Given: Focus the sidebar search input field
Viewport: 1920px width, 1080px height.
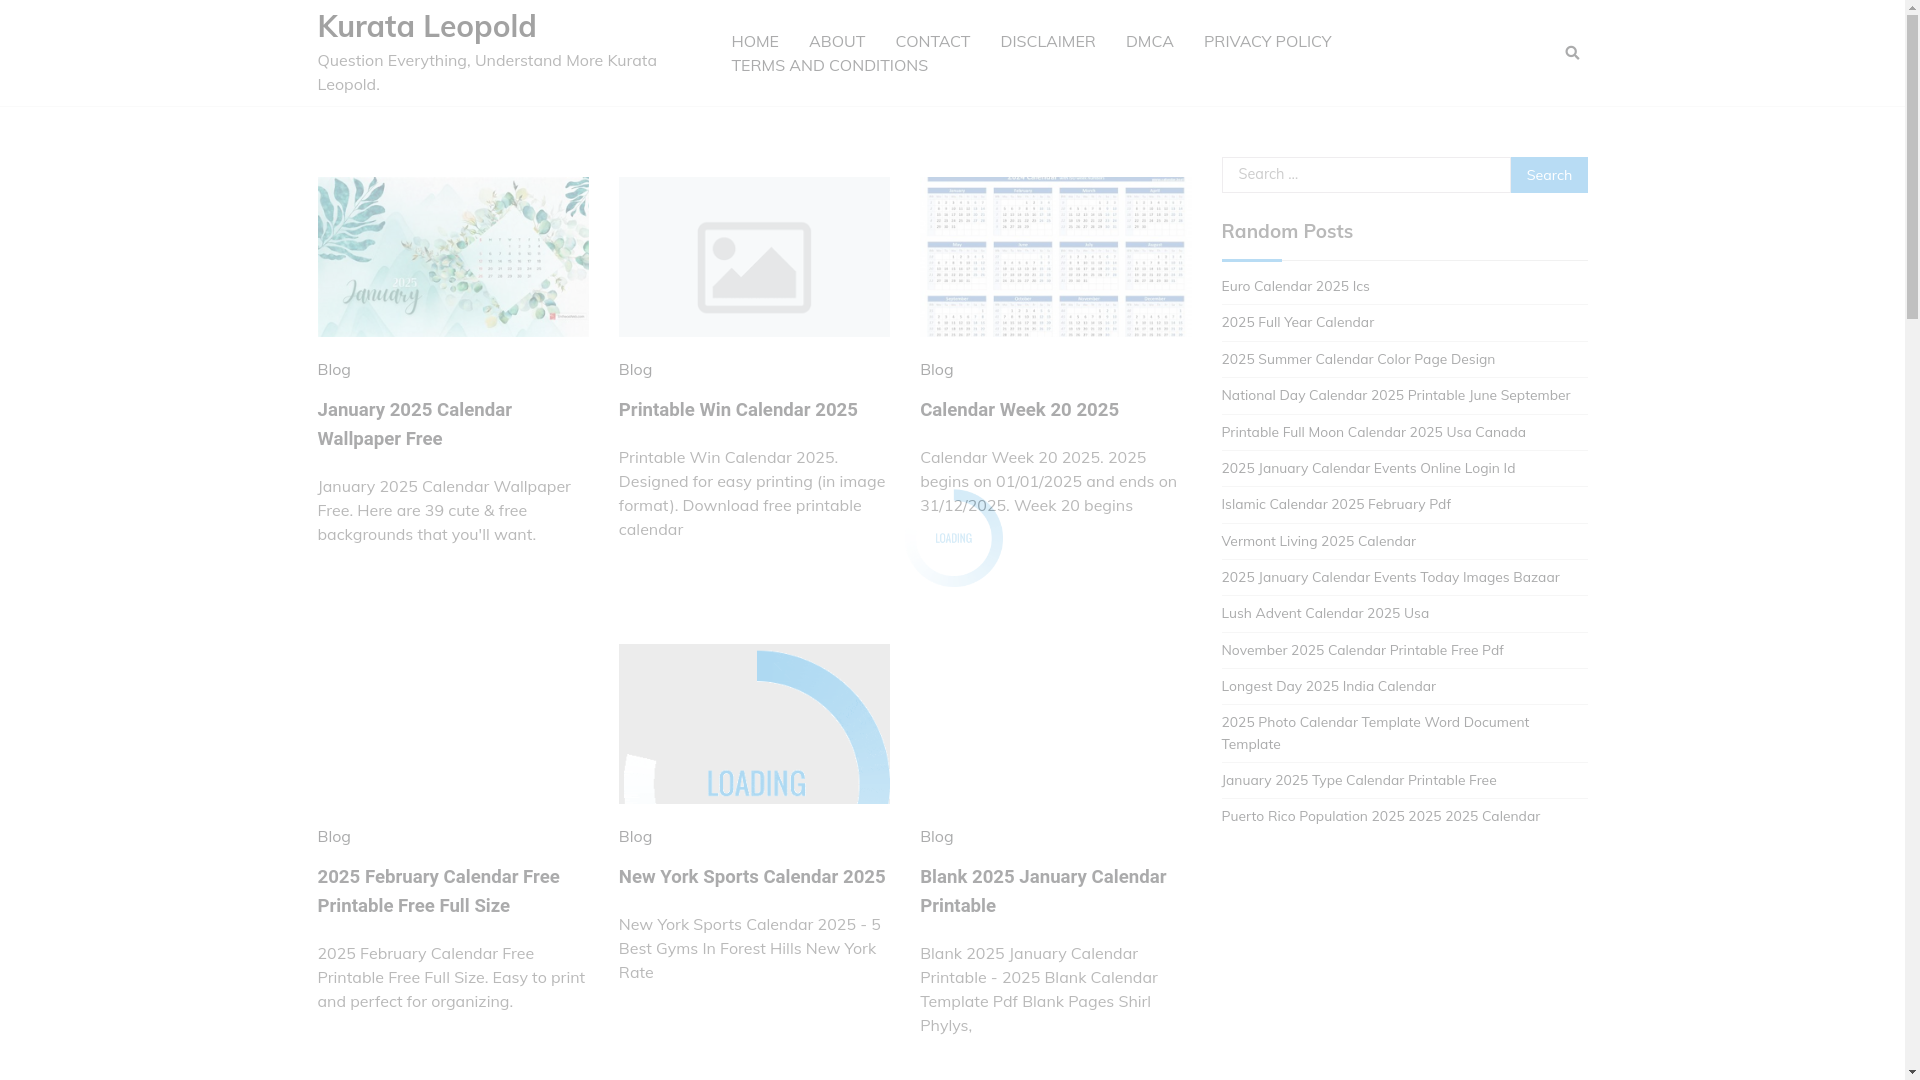Looking at the screenshot, I should coord(1365,175).
